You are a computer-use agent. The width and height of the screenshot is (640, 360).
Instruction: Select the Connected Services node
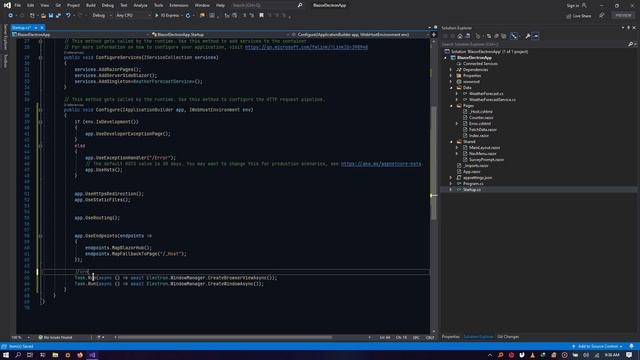point(480,64)
